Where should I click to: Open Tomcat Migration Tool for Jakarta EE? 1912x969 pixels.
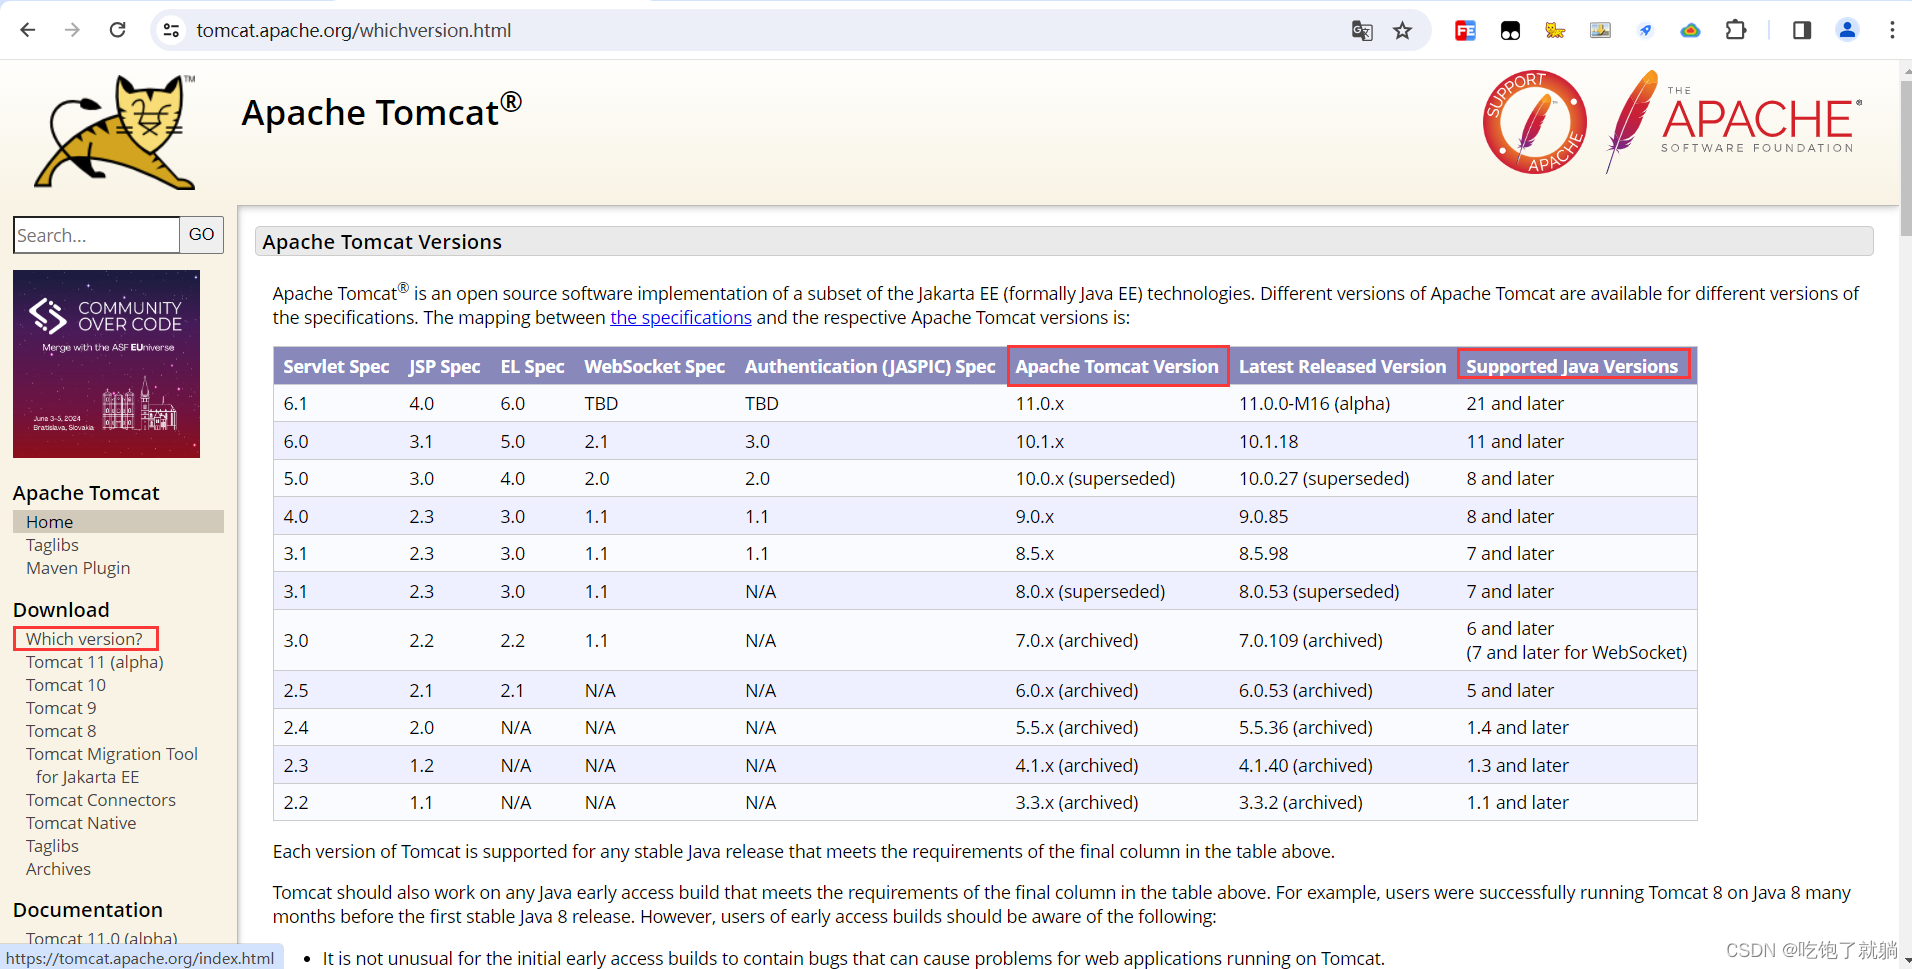tap(112, 765)
